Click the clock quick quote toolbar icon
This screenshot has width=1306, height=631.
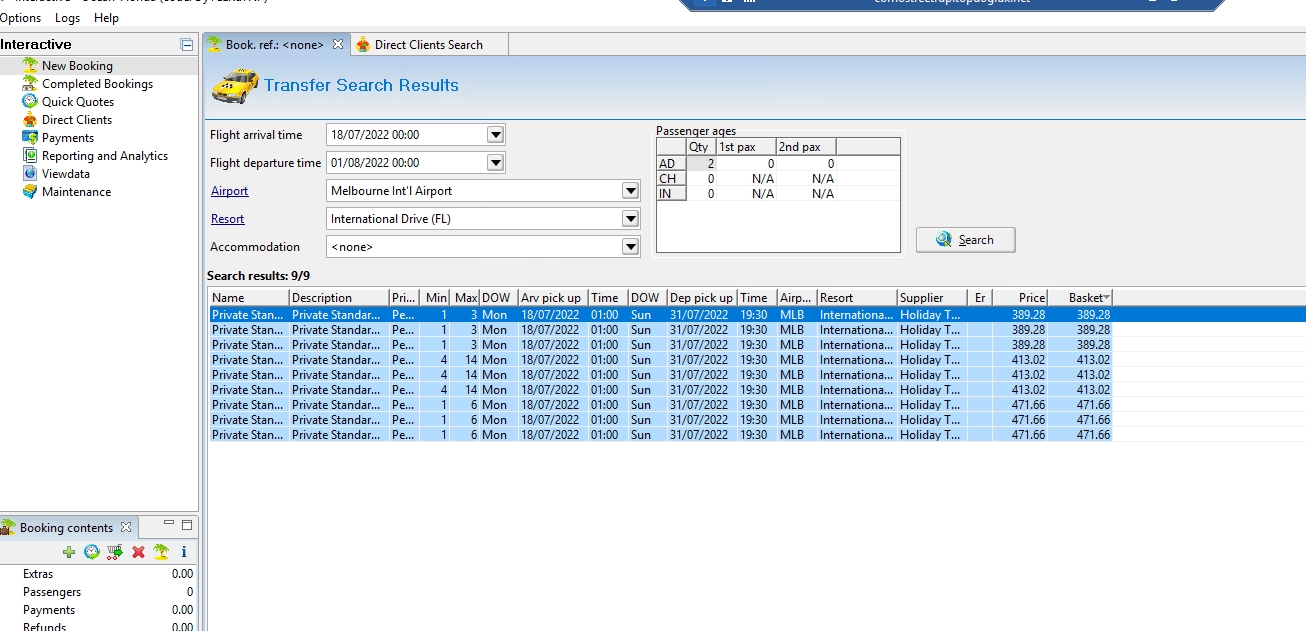click(x=92, y=552)
